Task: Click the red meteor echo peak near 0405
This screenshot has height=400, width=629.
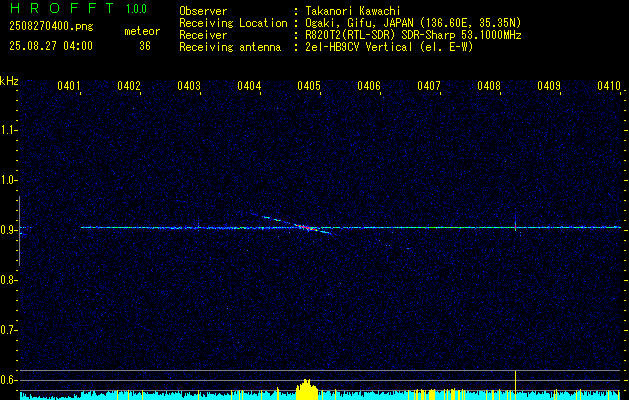Action: click(305, 227)
